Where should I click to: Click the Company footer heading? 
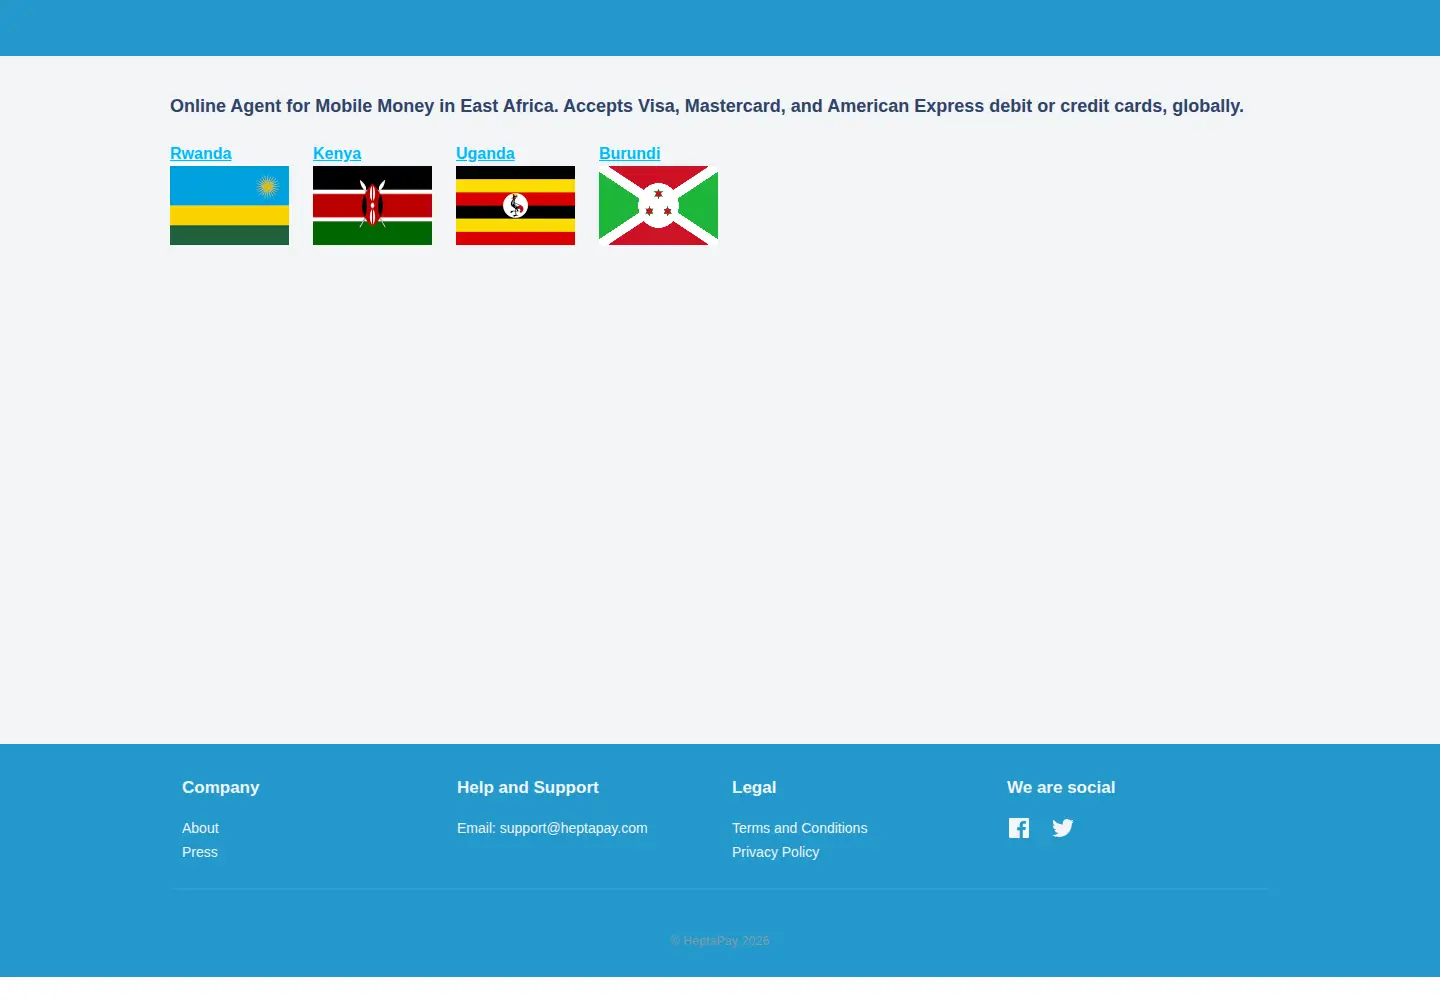click(220, 787)
